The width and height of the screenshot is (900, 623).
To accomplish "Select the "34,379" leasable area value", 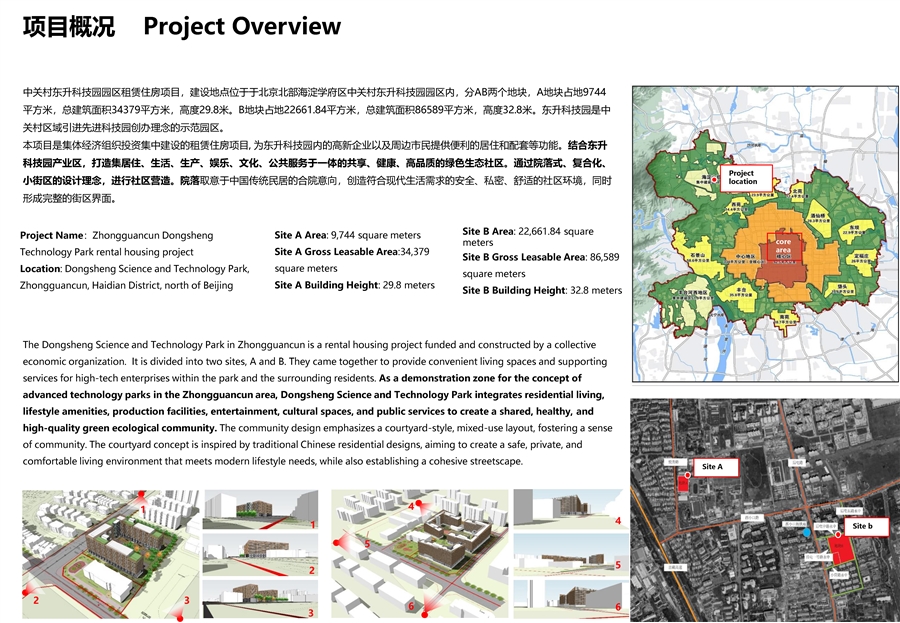I will 414,251.
